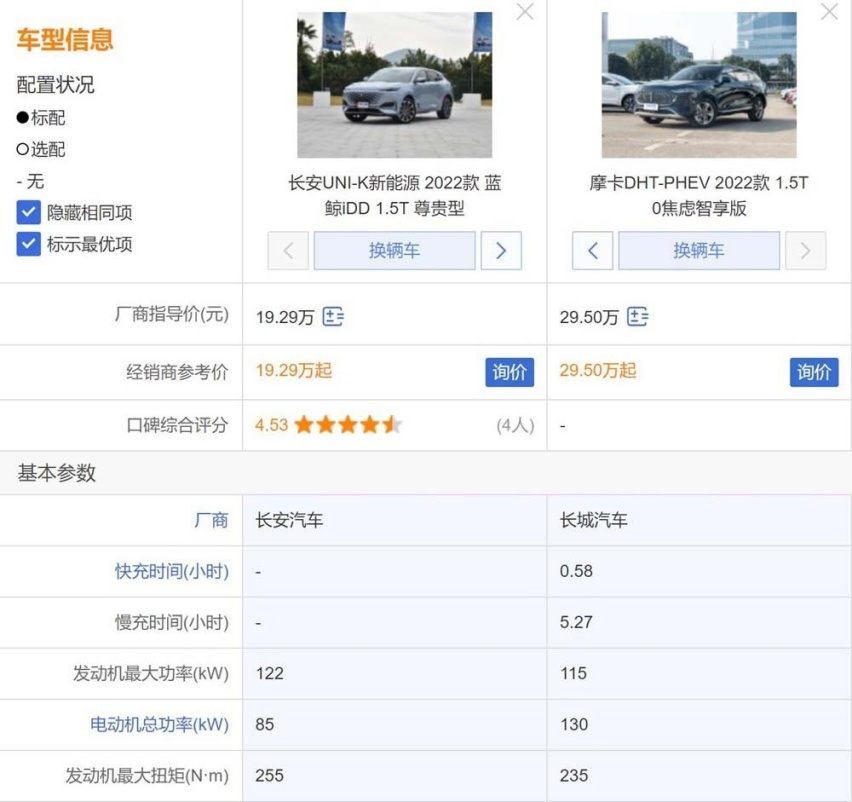Click the 基本参数 section header

(x=57, y=473)
